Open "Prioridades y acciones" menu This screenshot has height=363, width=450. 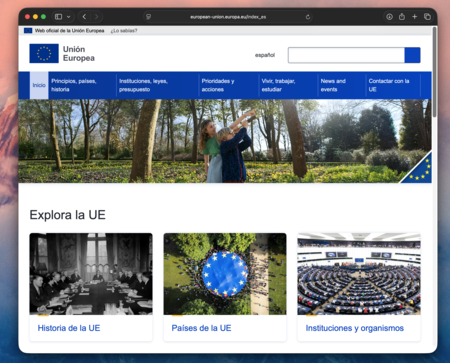click(218, 85)
